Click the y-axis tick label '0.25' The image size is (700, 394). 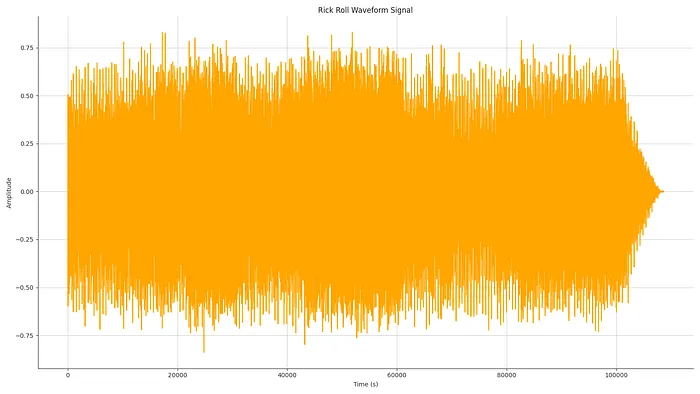tap(27, 144)
